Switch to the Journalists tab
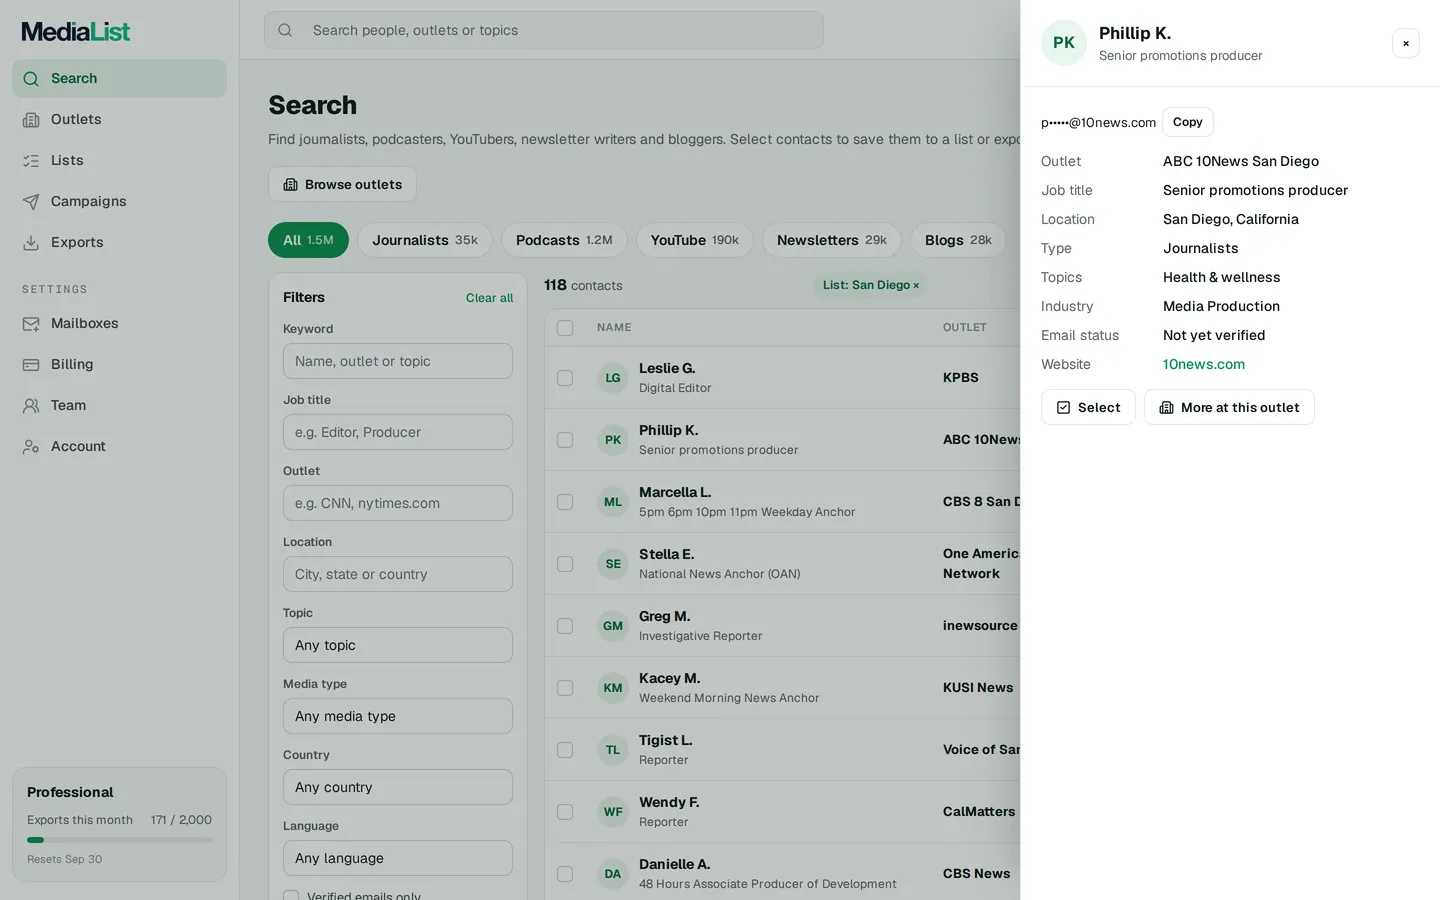The width and height of the screenshot is (1440, 900). 425,240
